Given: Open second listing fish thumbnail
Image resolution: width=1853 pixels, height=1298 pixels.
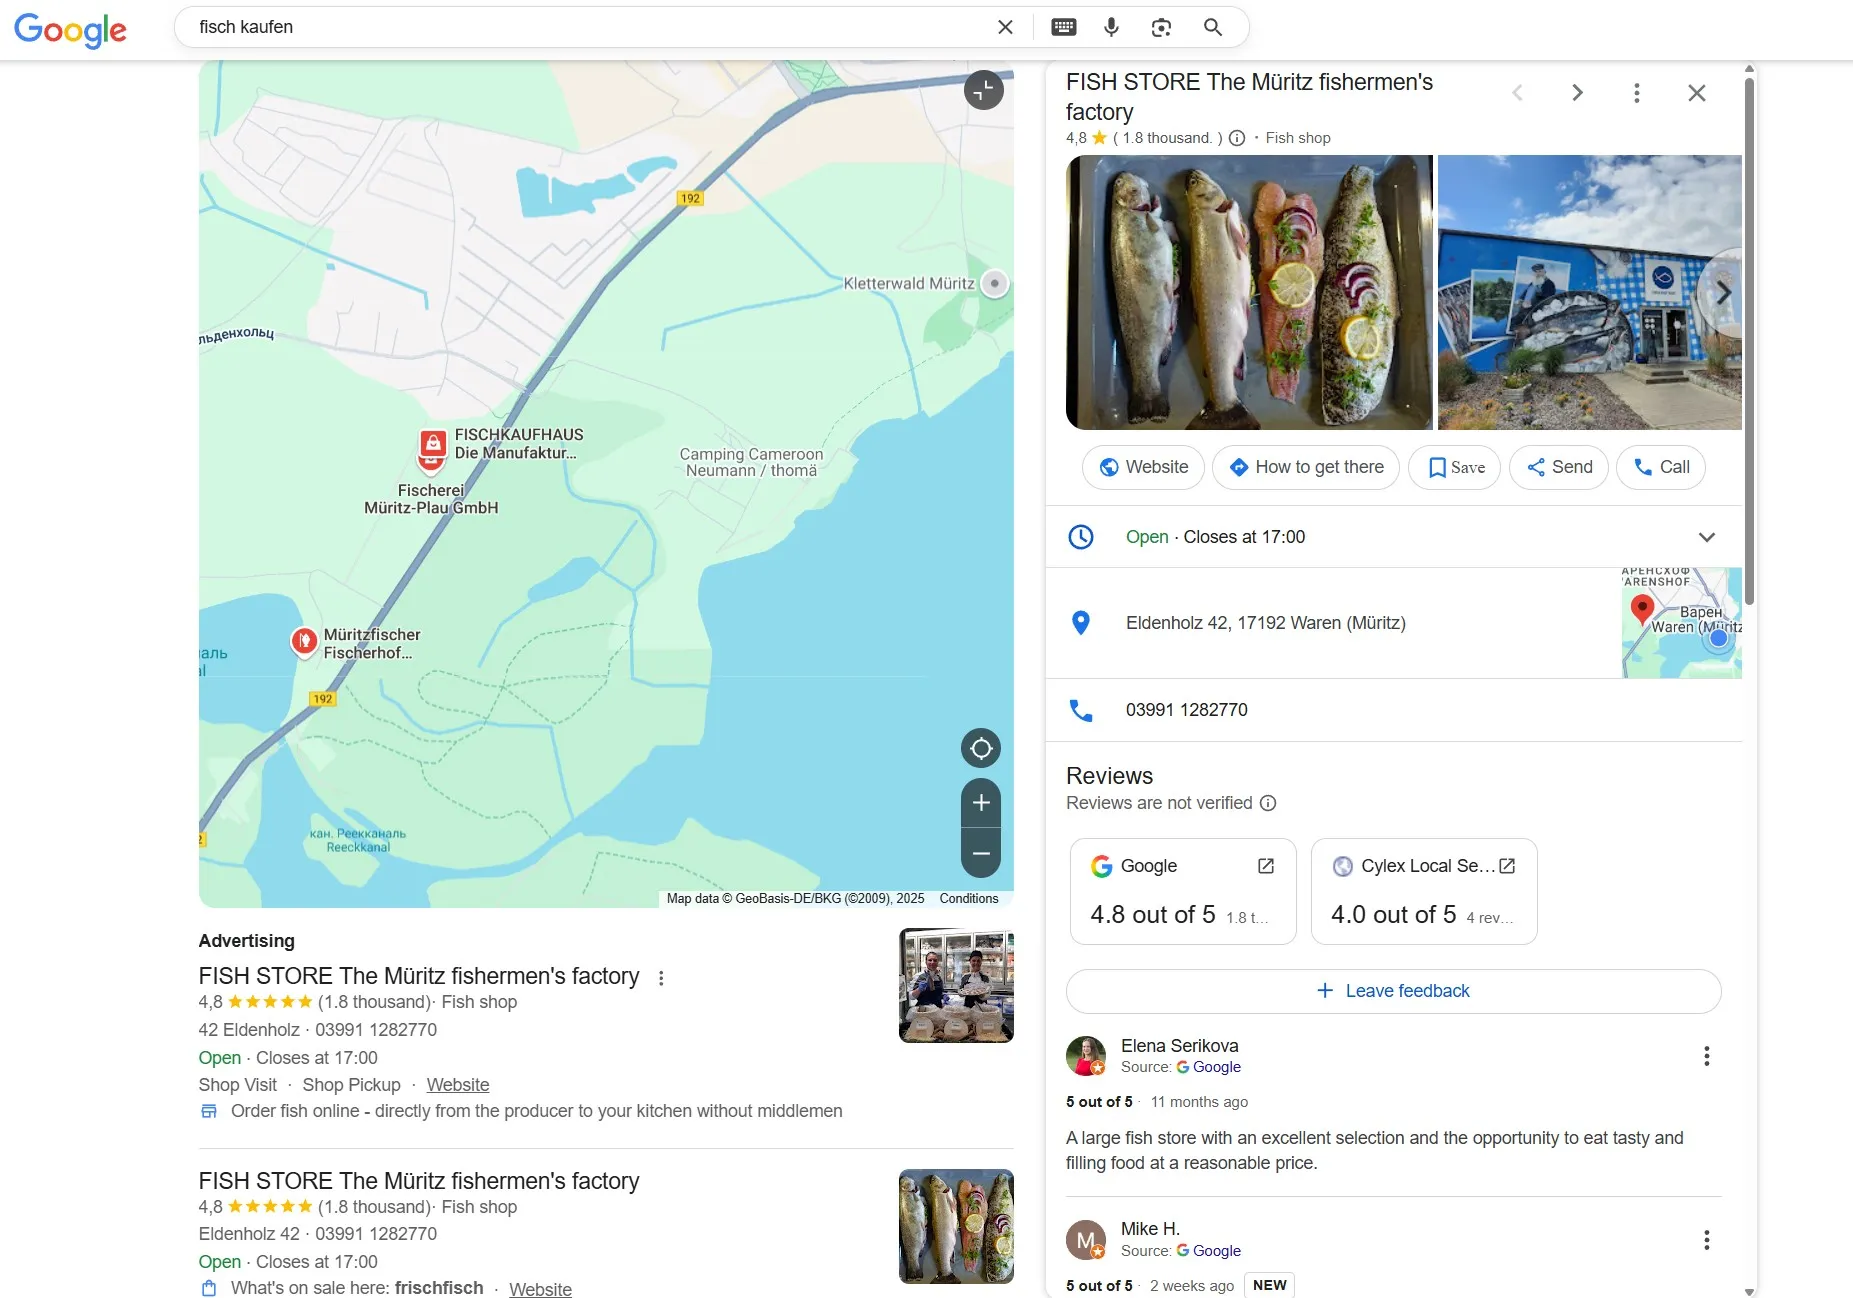Looking at the screenshot, I should [x=956, y=1227].
